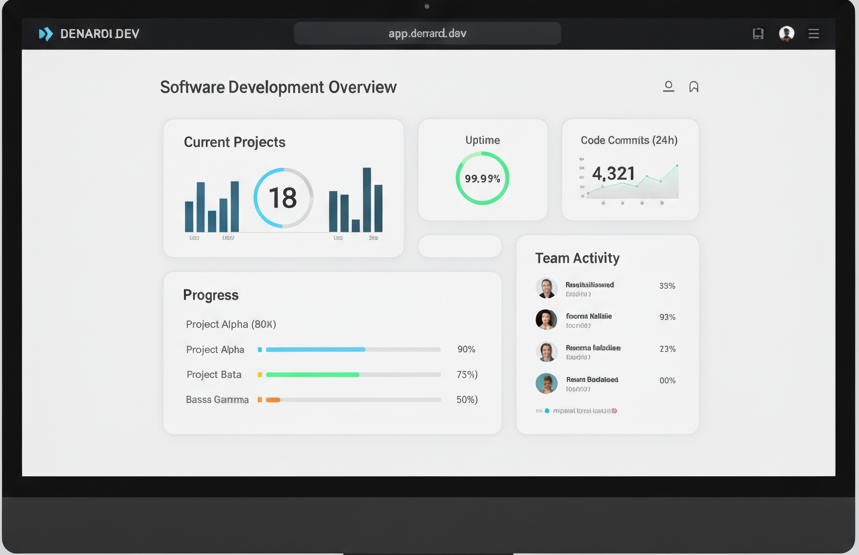Viewport: 859px width, 555px height.
Task: Select the team member avatar with 23%
Action: pyautogui.click(x=546, y=352)
